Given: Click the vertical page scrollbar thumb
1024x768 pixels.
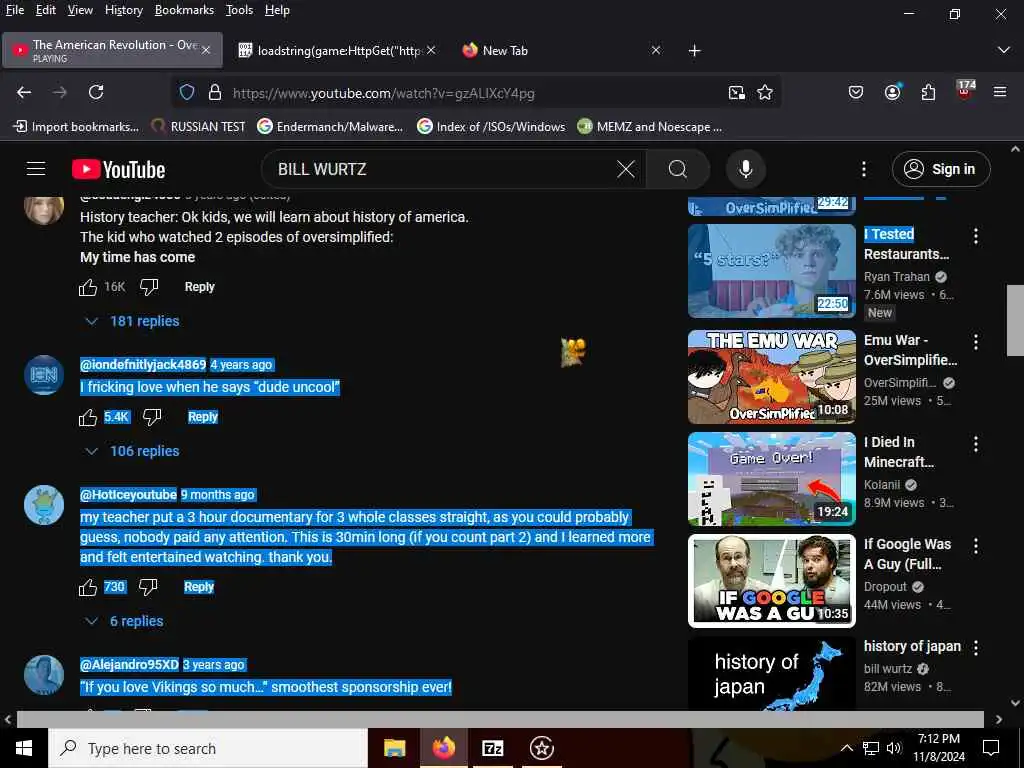Looking at the screenshot, I should pyautogui.click(x=1015, y=320).
